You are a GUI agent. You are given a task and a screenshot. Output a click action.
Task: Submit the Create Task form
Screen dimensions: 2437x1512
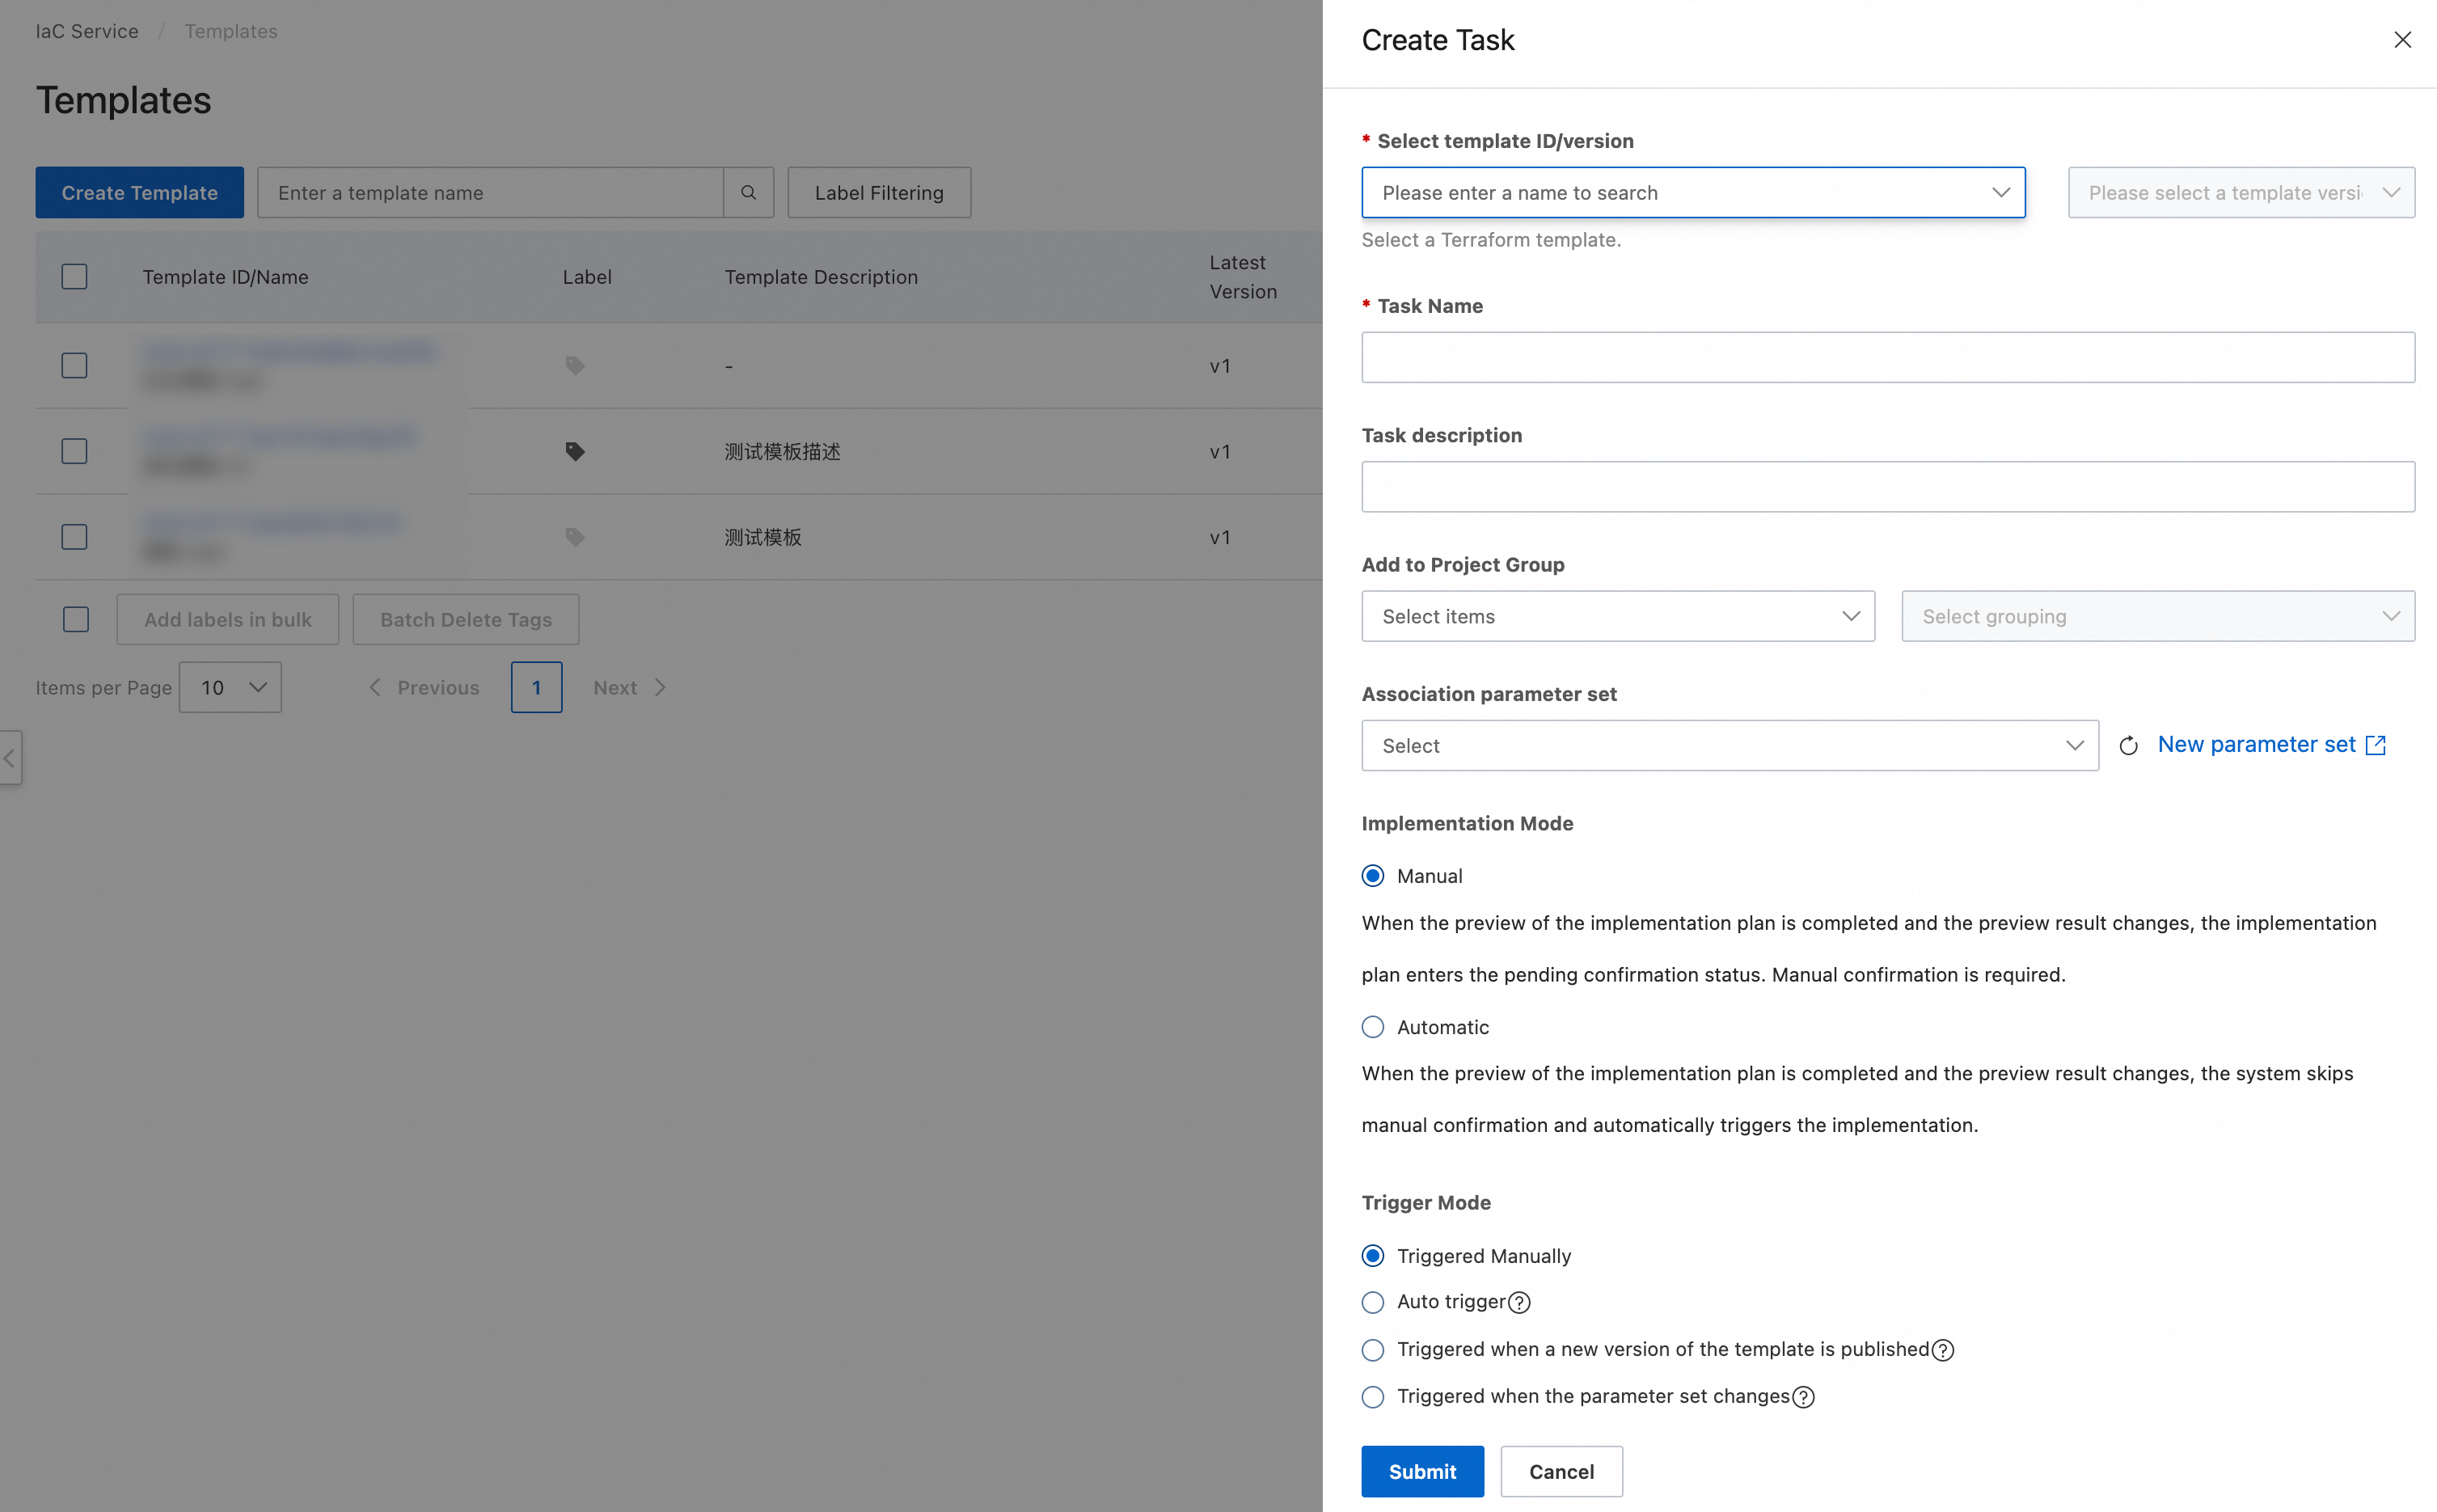1422,1471
